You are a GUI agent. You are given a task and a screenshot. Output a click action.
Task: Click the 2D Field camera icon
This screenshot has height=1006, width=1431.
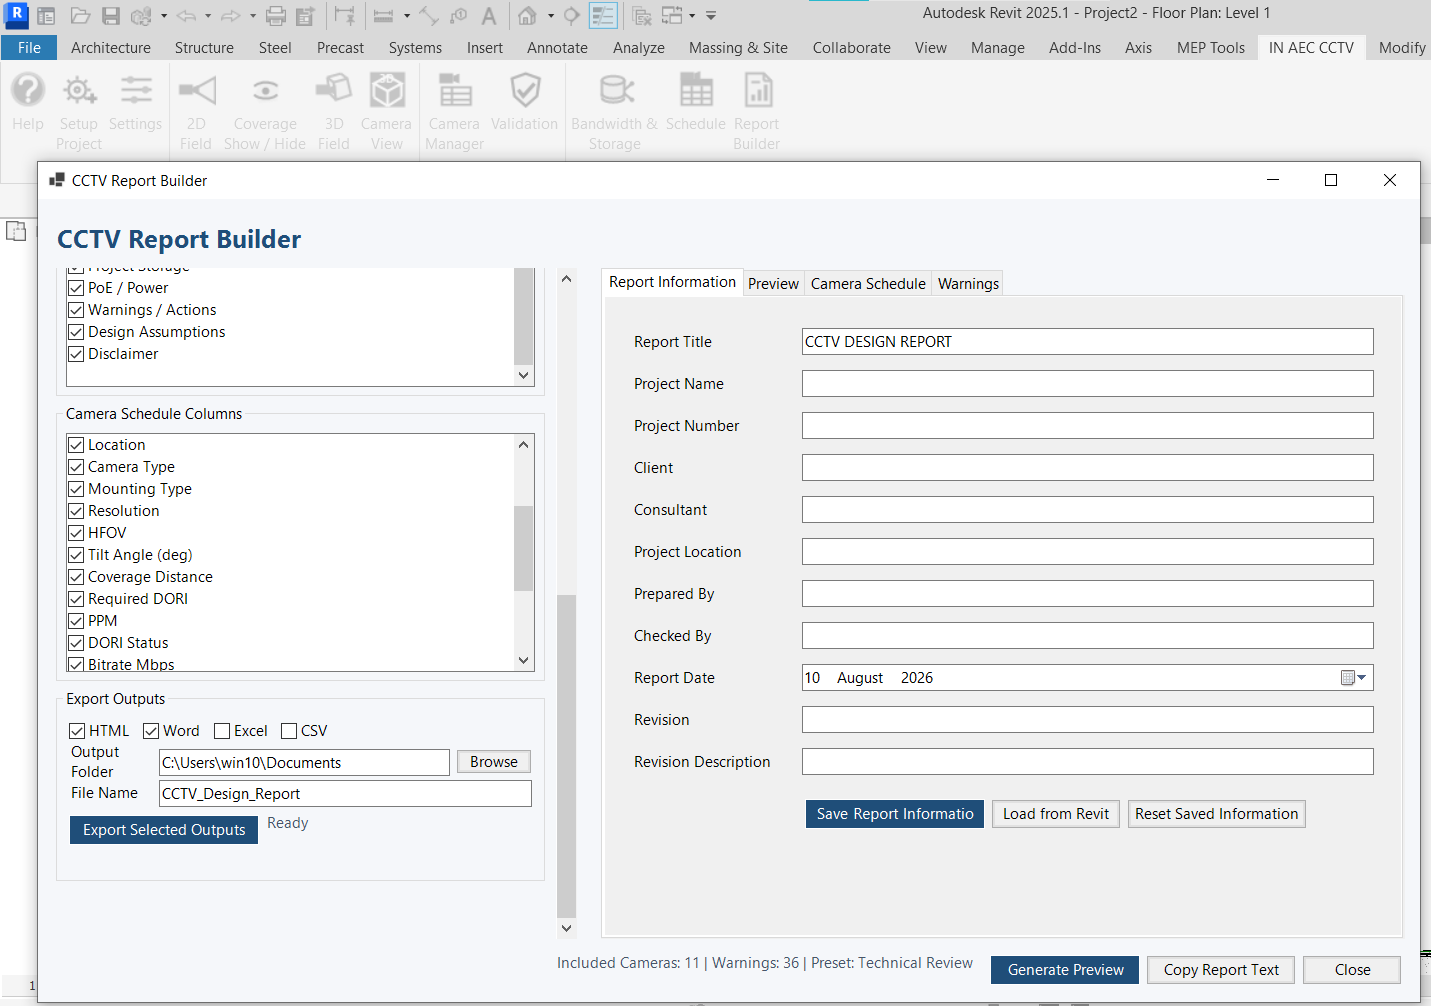pyautogui.click(x=197, y=91)
